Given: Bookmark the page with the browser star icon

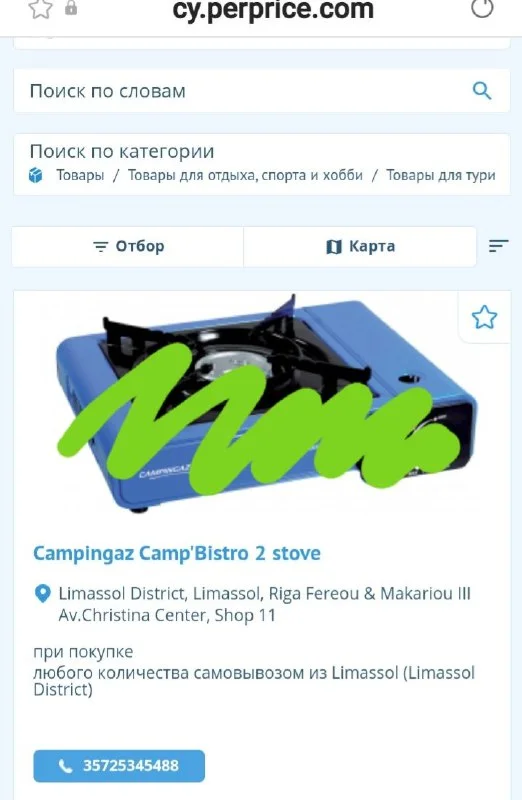Looking at the screenshot, I should pyautogui.click(x=40, y=9).
